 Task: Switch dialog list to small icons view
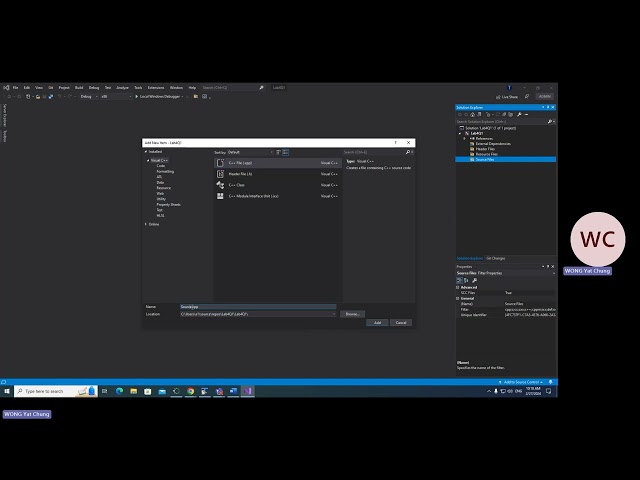278,152
